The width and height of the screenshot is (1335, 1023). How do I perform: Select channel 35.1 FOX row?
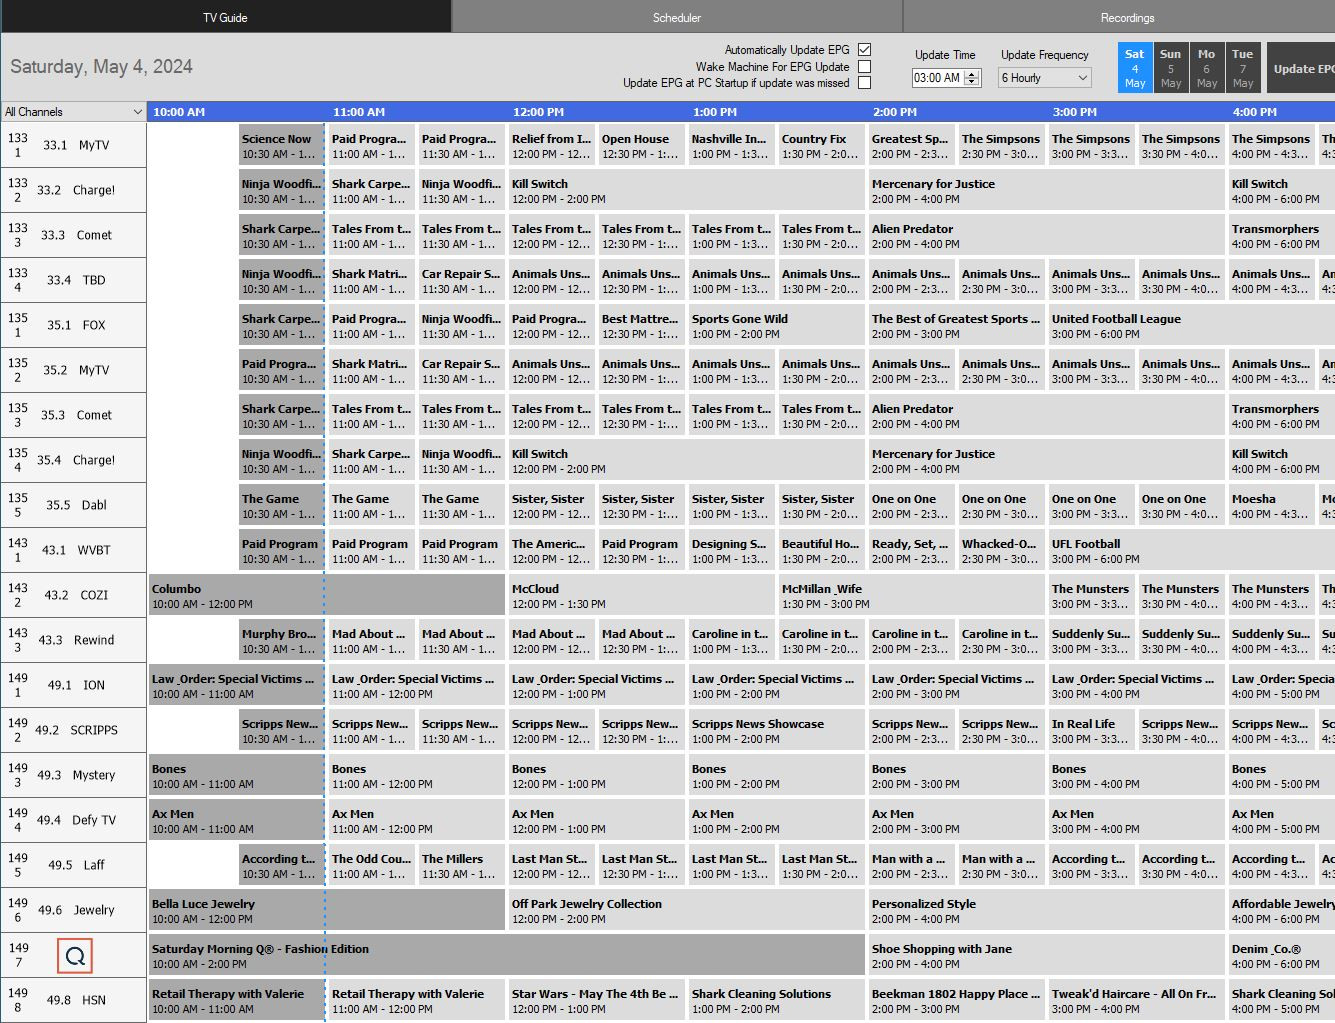(x=73, y=325)
